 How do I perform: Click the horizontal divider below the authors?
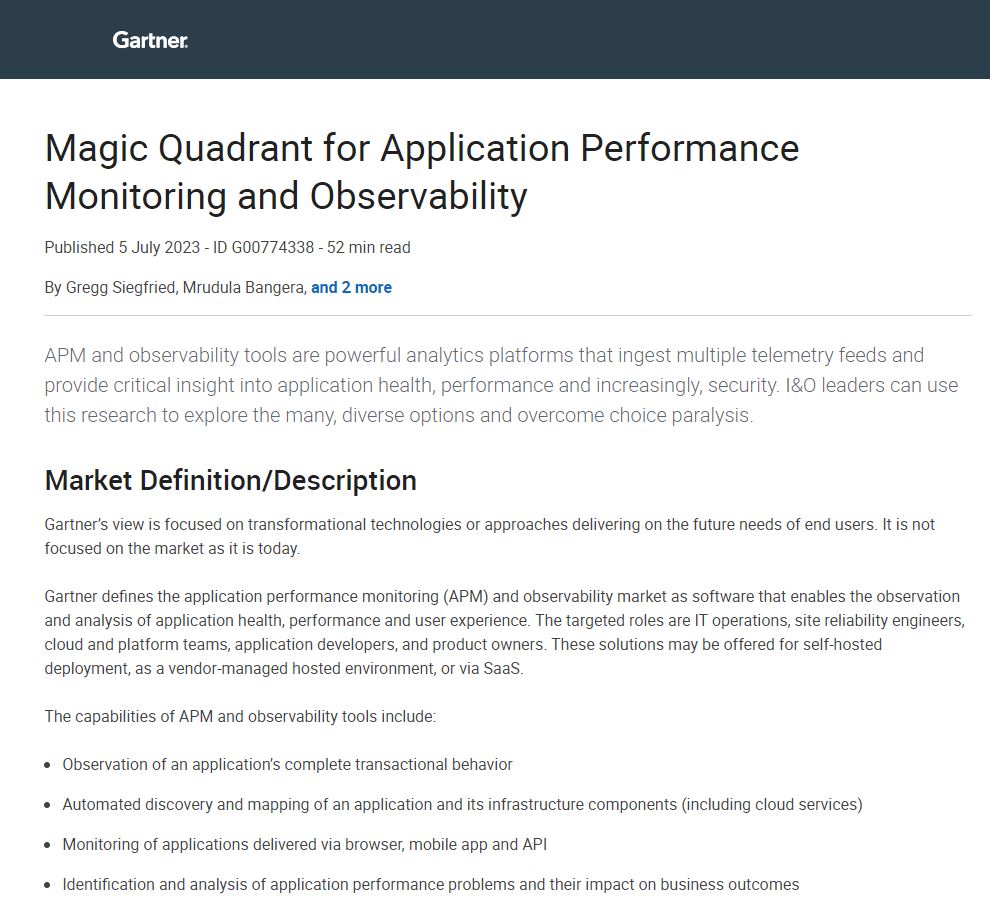tap(508, 316)
